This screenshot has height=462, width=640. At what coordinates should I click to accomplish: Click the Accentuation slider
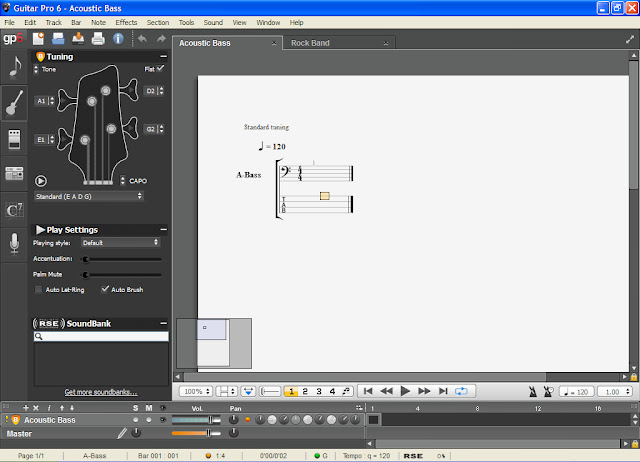click(x=122, y=259)
